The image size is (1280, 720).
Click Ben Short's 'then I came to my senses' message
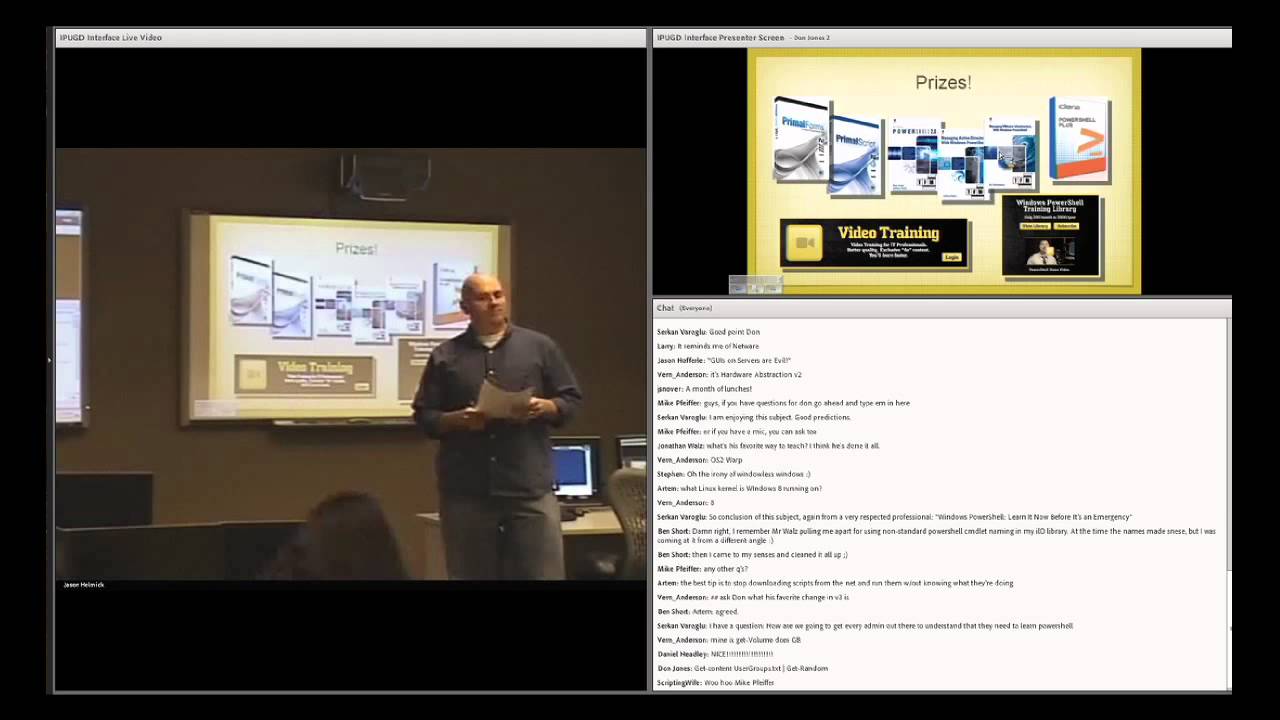click(x=752, y=554)
